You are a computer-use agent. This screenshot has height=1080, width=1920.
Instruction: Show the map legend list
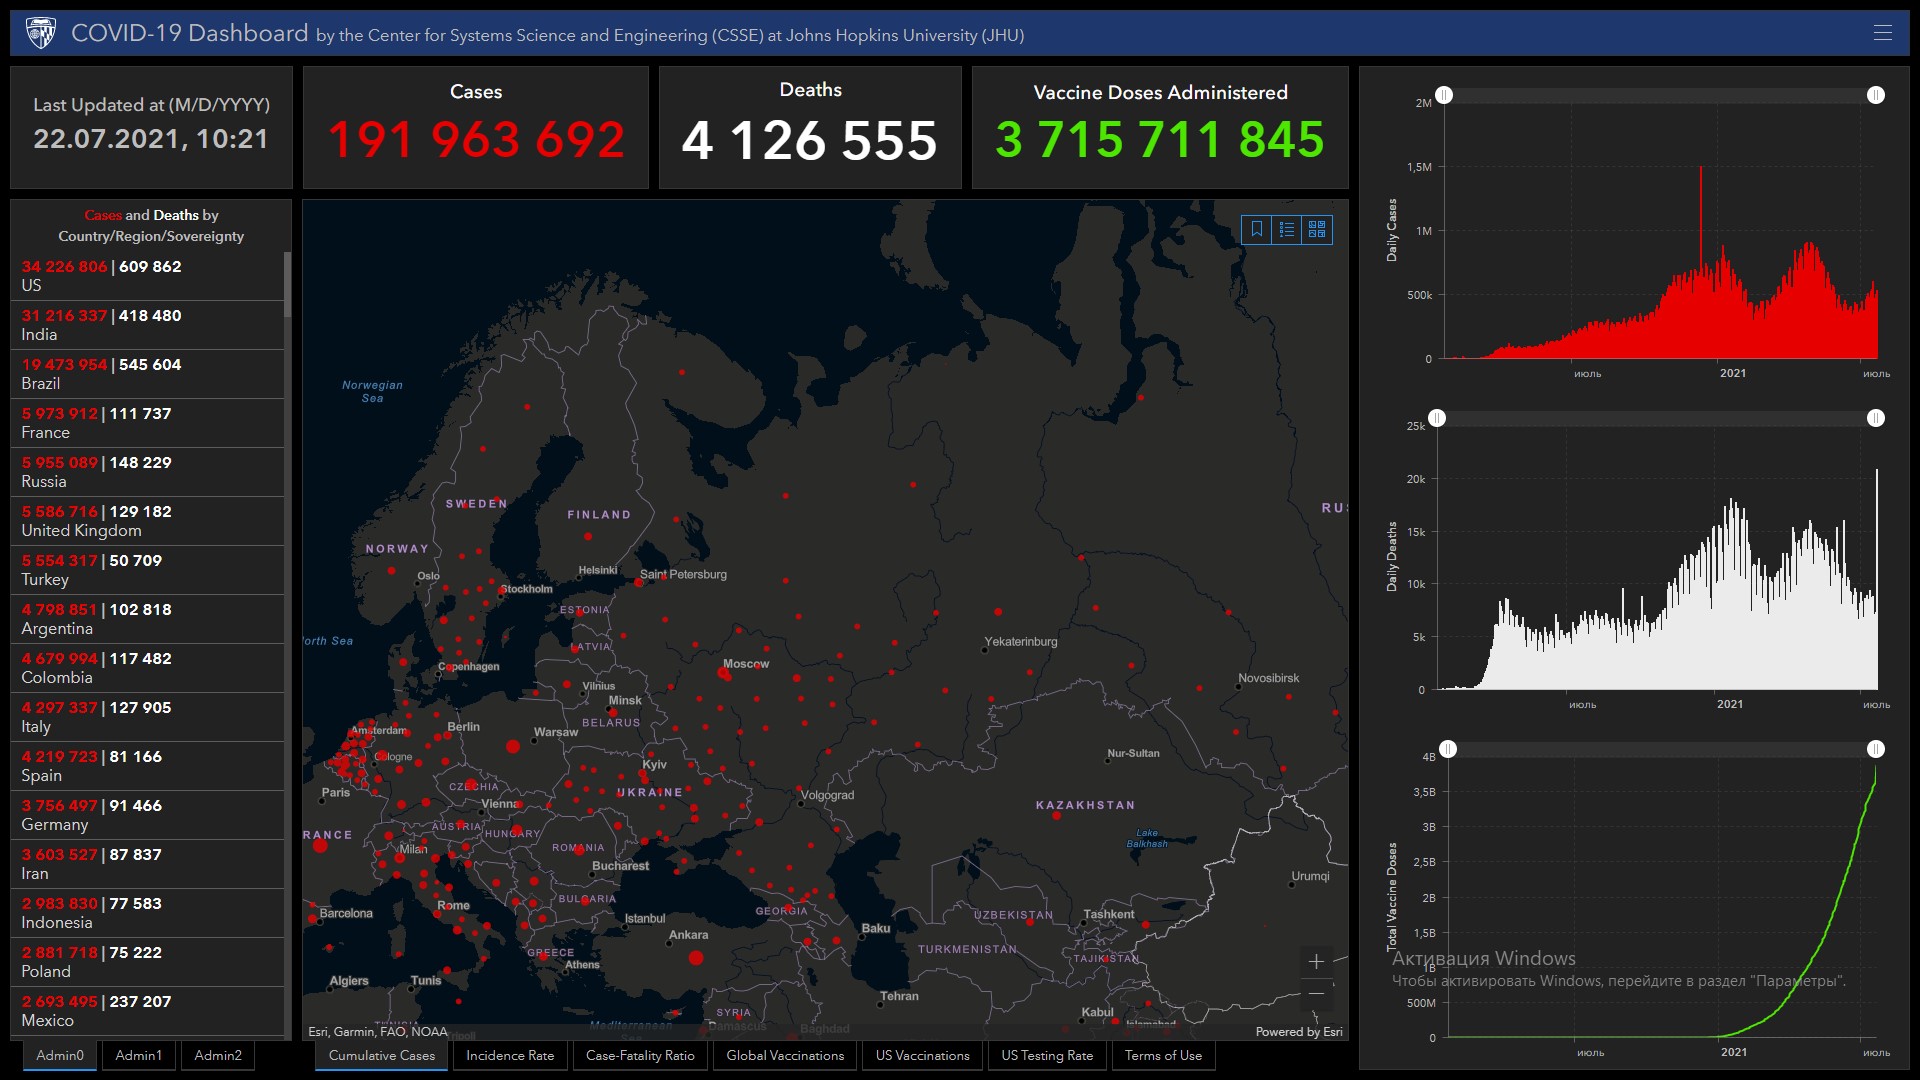pyautogui.click(x=1287, y=230)
